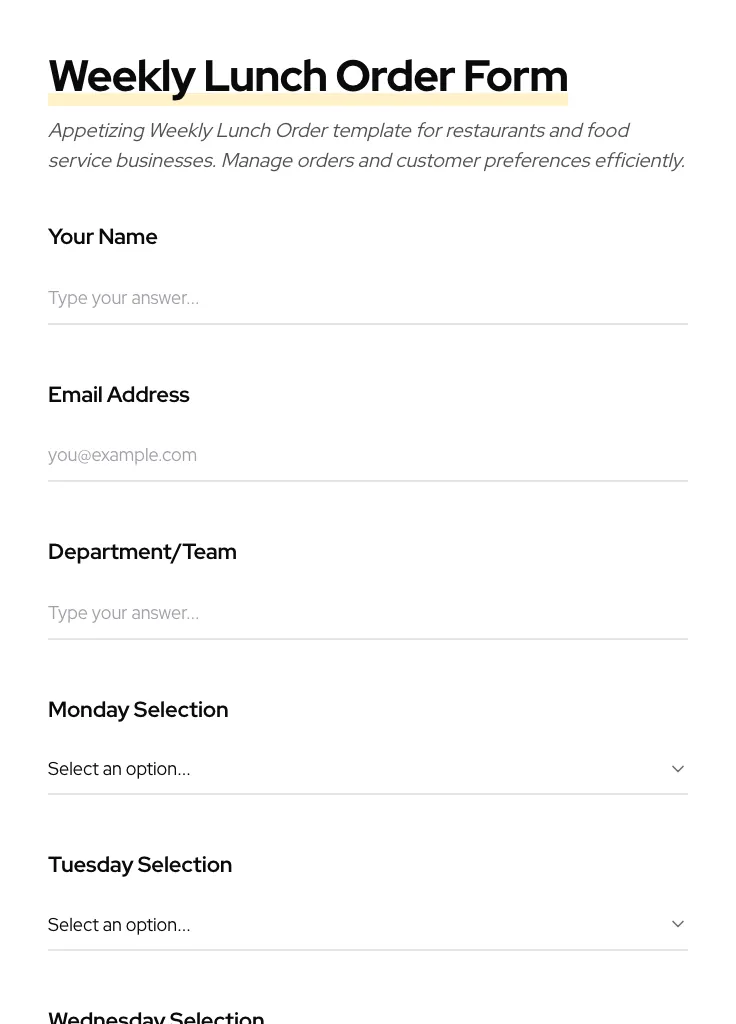Select the Department/Team text field
The width and height of the screenshot is (736, 1024).
(x=367, y=613)
